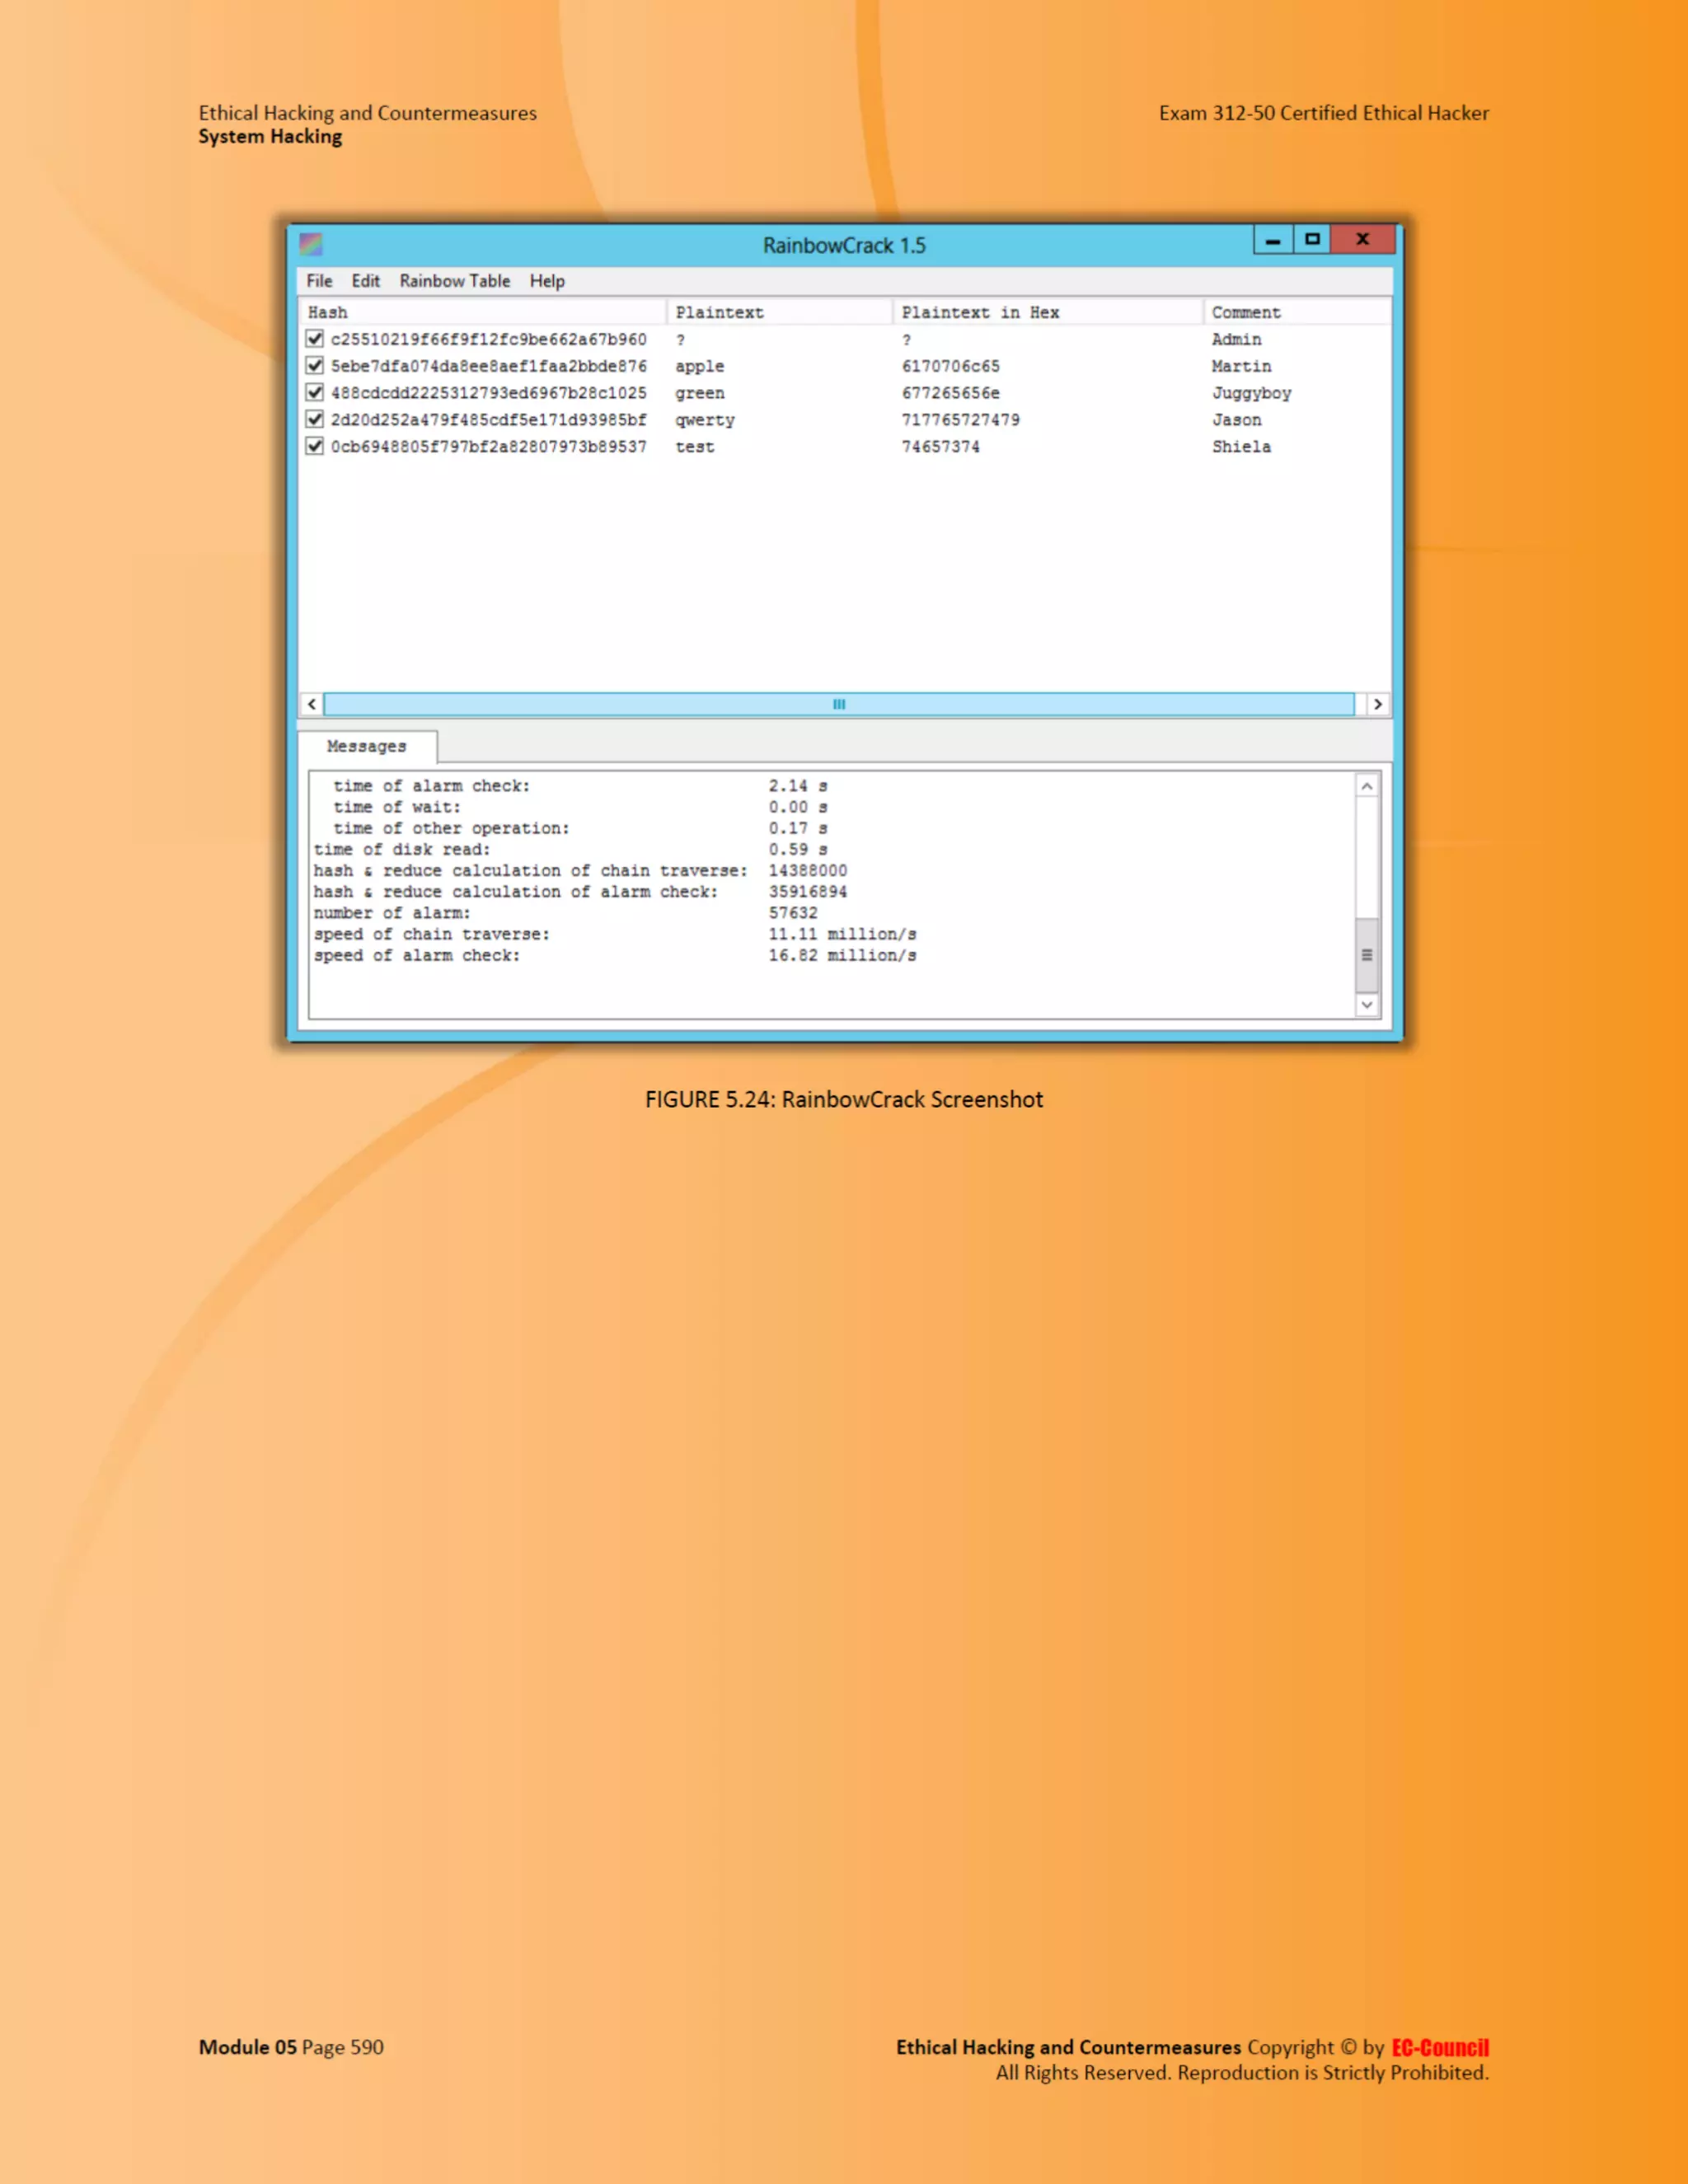The width and height of the screenshot is (1688, 2184).
Task: Toggle checkbox for qwerty hash row
Action: click(x=315, y=419)
